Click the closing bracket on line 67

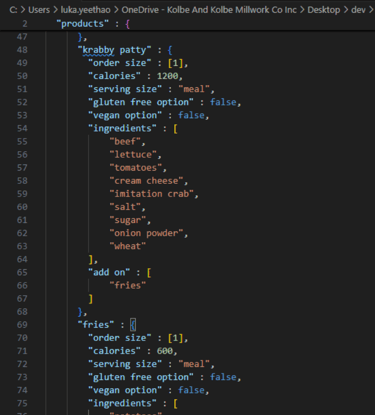pos(91,299)
